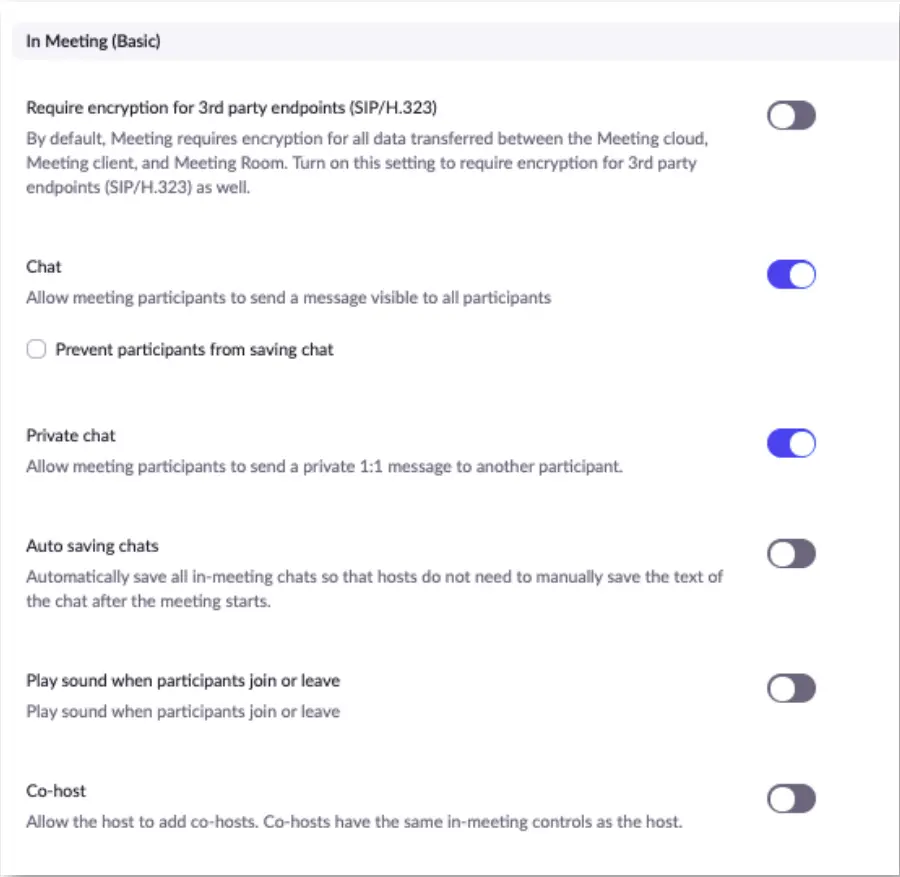Turn on the Co-host toggle

[791, 798]
